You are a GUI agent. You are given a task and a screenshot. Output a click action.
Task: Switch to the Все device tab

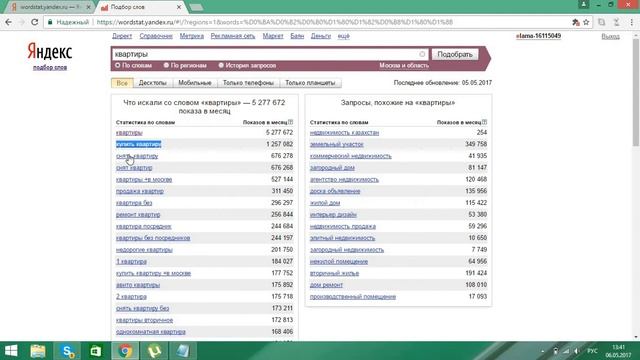coord(122,83)
